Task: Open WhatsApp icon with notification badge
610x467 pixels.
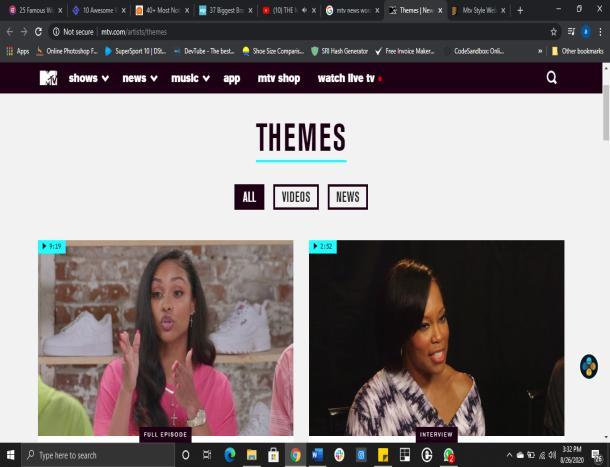Action: click(x=449, y=455)
